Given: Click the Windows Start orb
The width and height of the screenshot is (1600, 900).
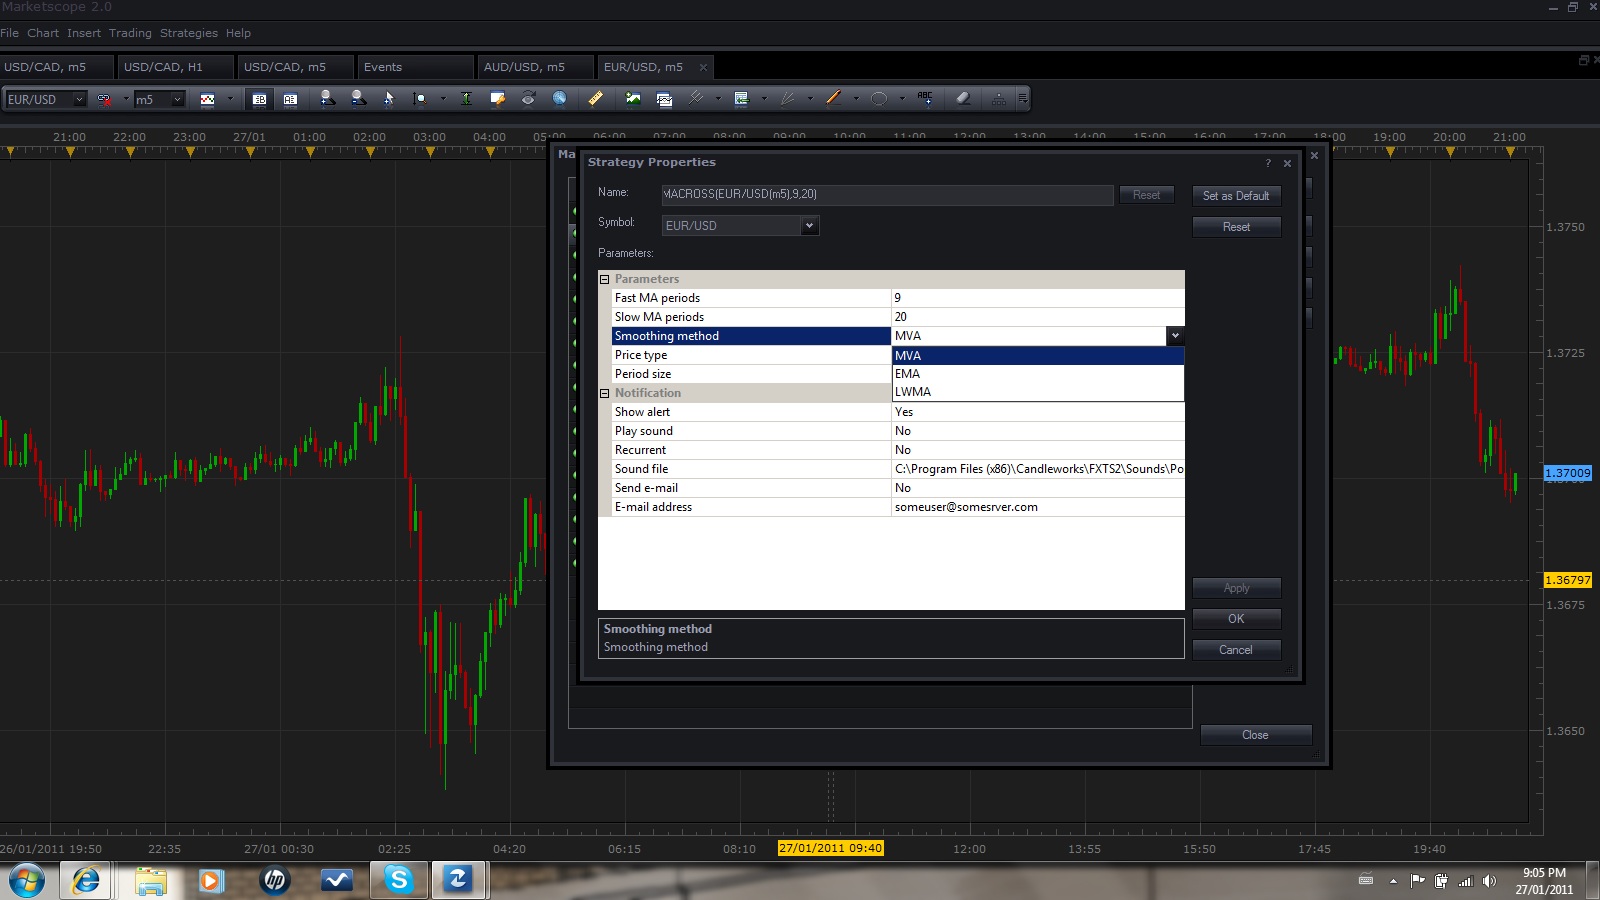Looking at the screenshot, I should tap(26, 881).
